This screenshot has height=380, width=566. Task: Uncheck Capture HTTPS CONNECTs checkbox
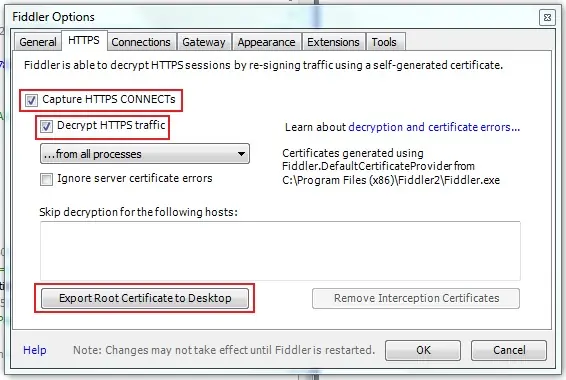(x=31, y=100)
